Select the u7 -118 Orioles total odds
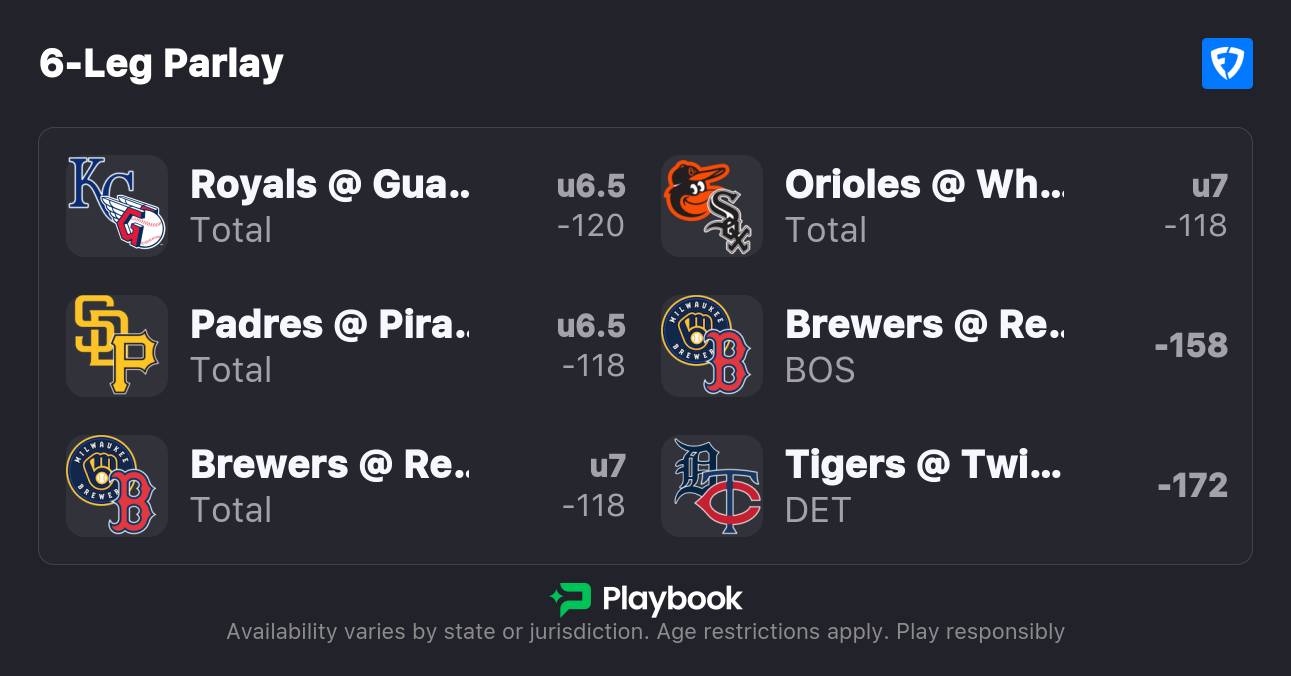The width and height of the screenshot is (1291, 676). pyautogui.click(x=1196, y=206)
